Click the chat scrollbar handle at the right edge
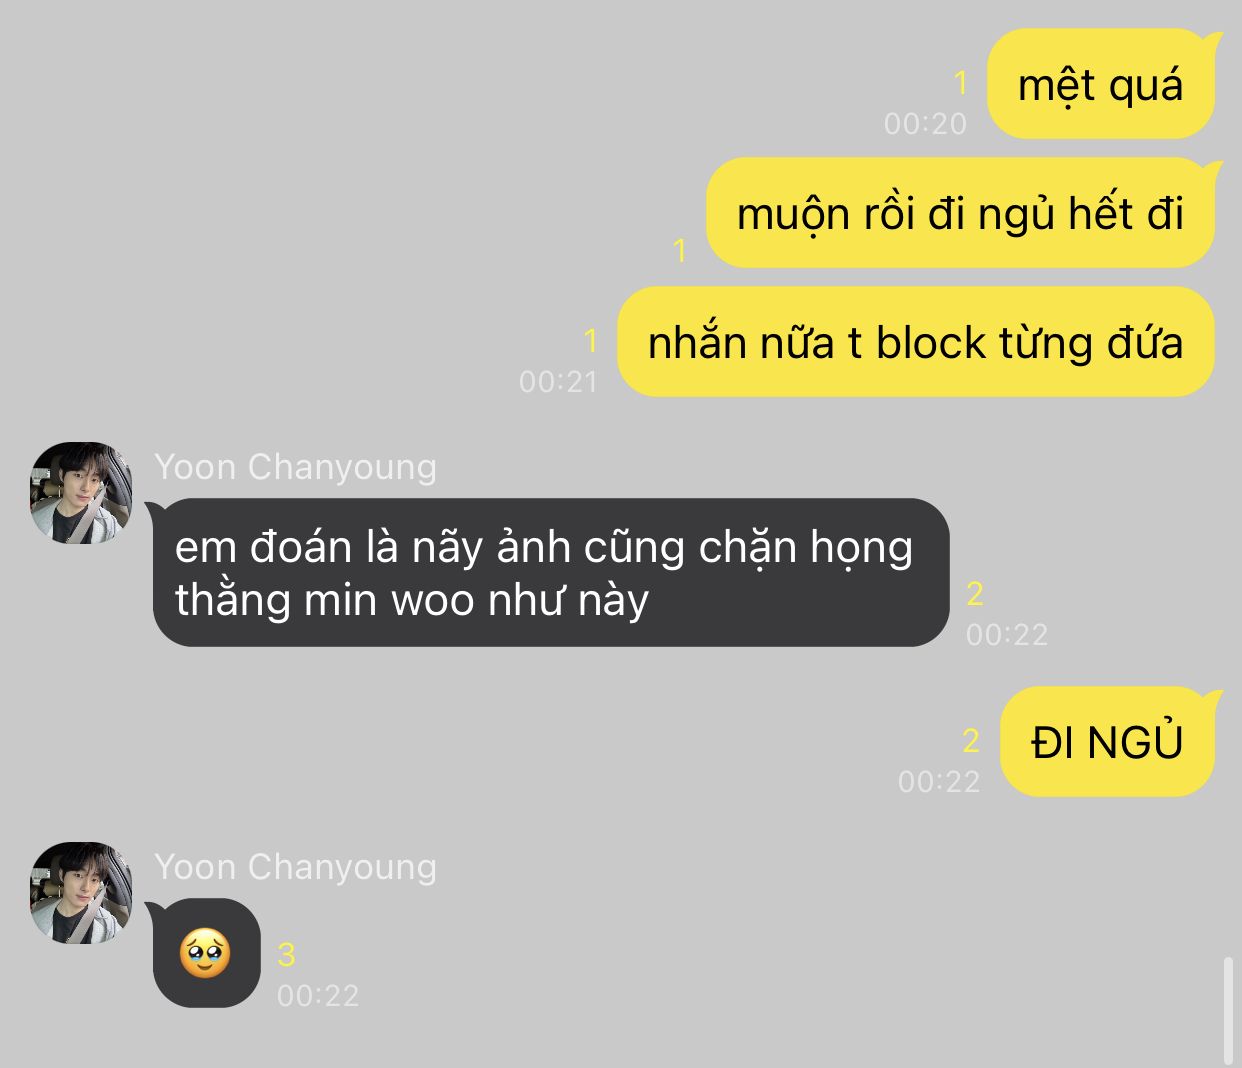Screen dimensions: 1242x1068 [1229, 1011]
